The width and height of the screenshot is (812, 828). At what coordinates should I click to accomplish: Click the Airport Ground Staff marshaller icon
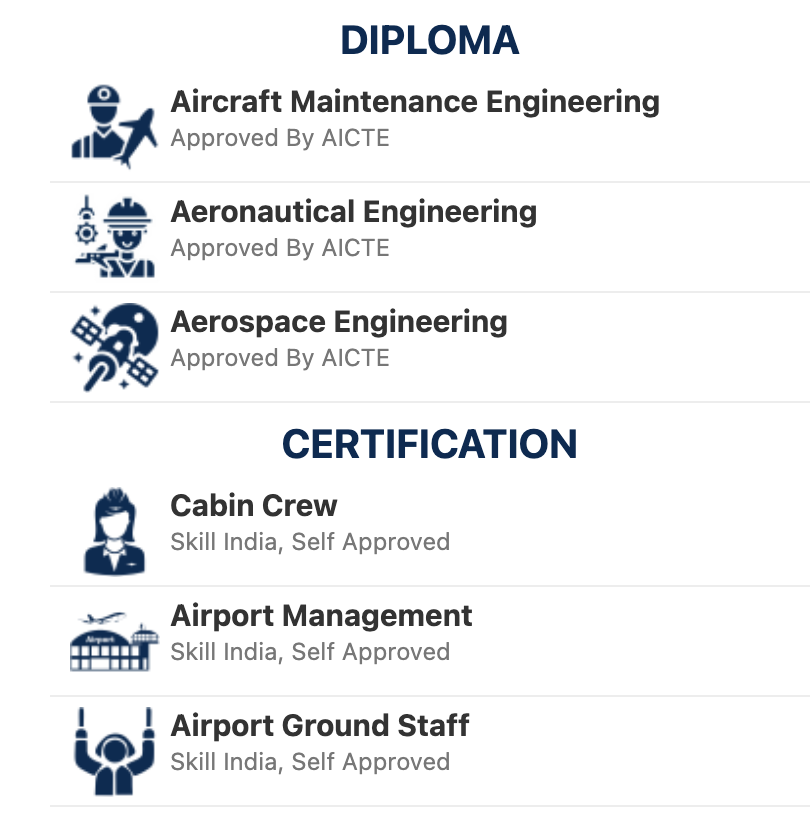click(115, 751)
